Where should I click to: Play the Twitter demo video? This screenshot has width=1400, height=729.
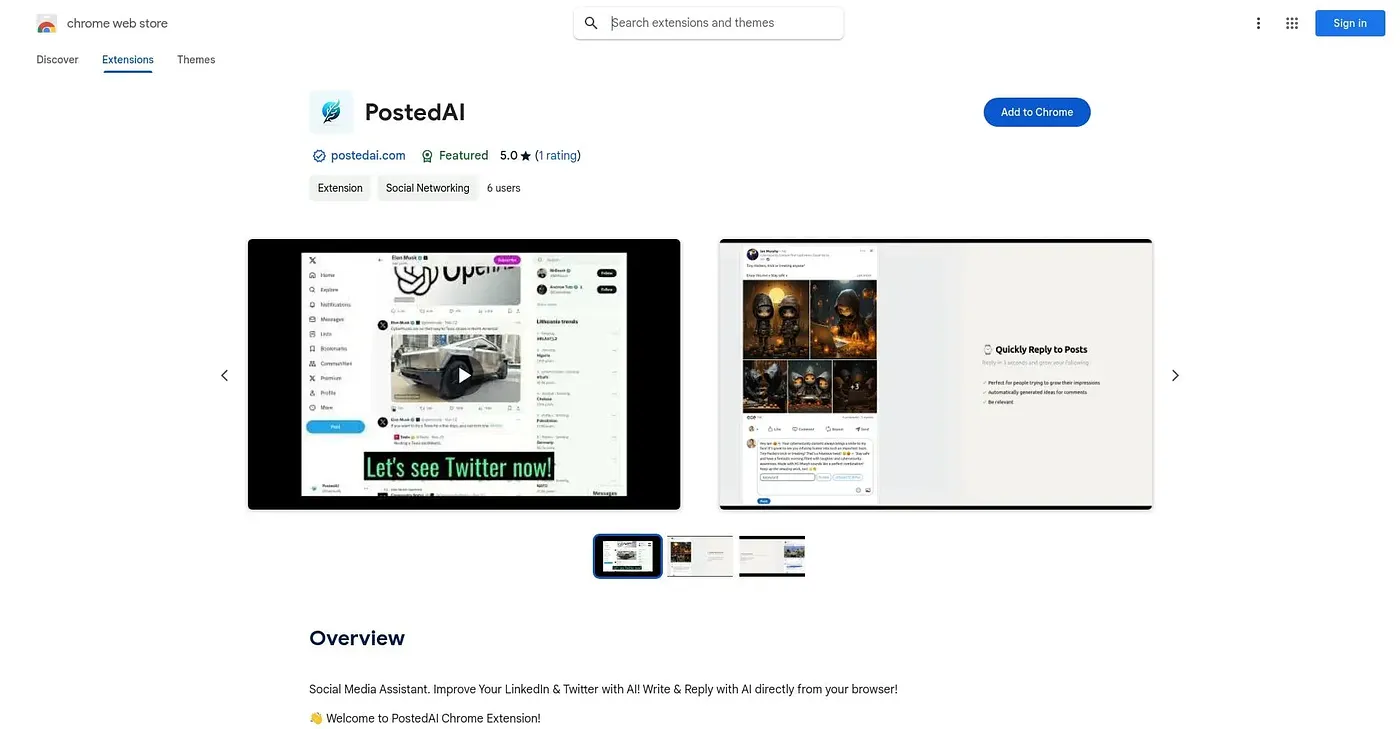point(464,375)
